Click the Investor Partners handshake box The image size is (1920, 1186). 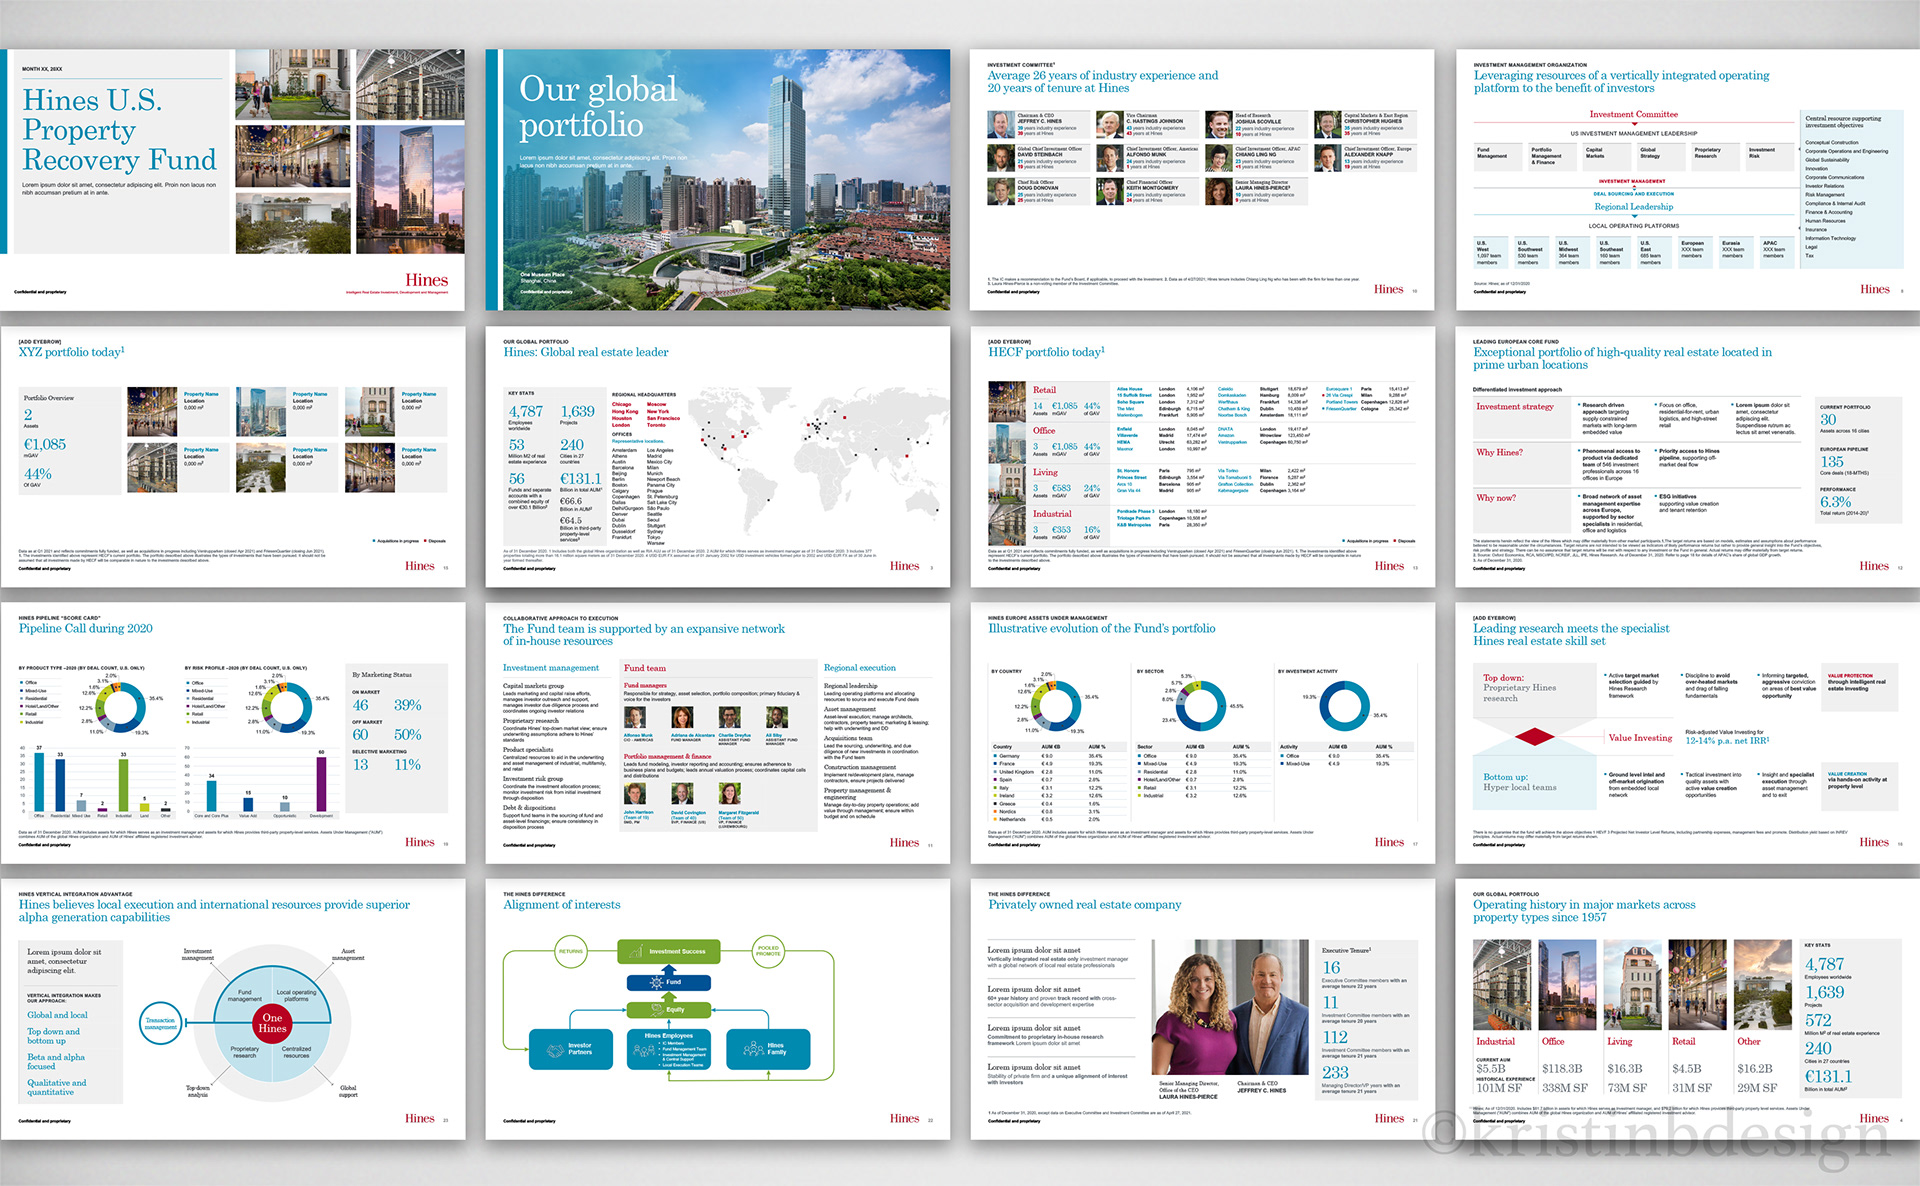coord(571,1049)
